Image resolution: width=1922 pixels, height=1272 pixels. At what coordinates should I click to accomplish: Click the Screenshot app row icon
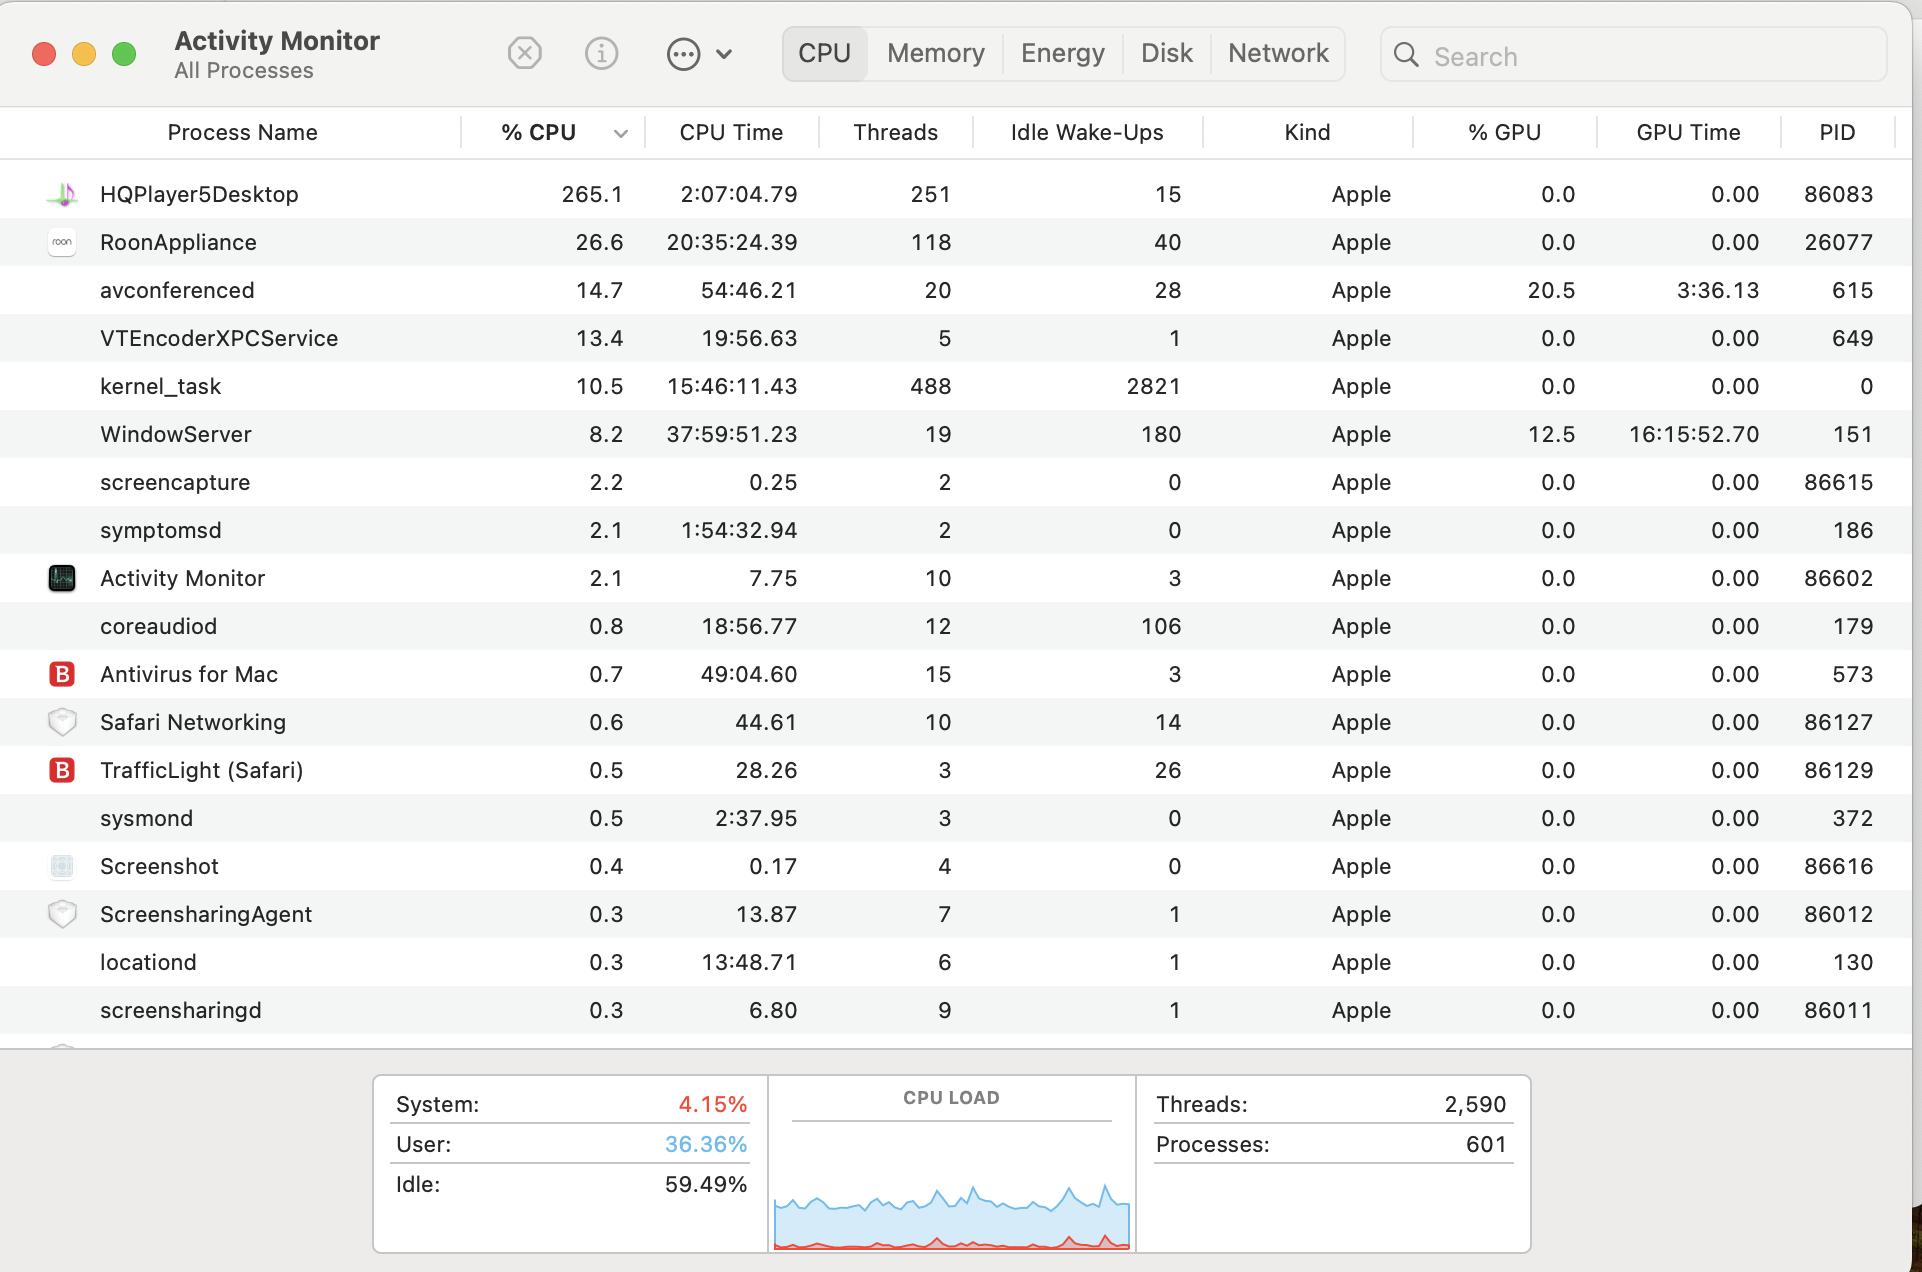point(62,866)
